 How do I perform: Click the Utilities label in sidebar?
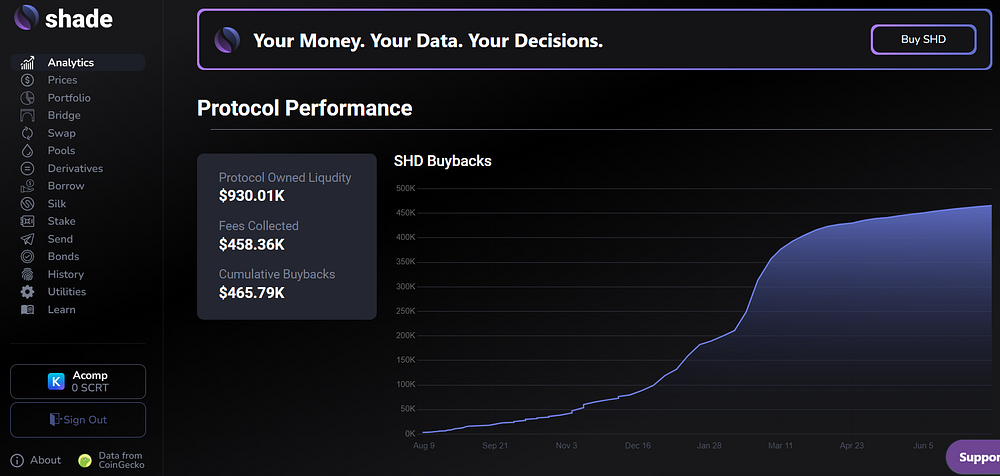click(66, 292)
